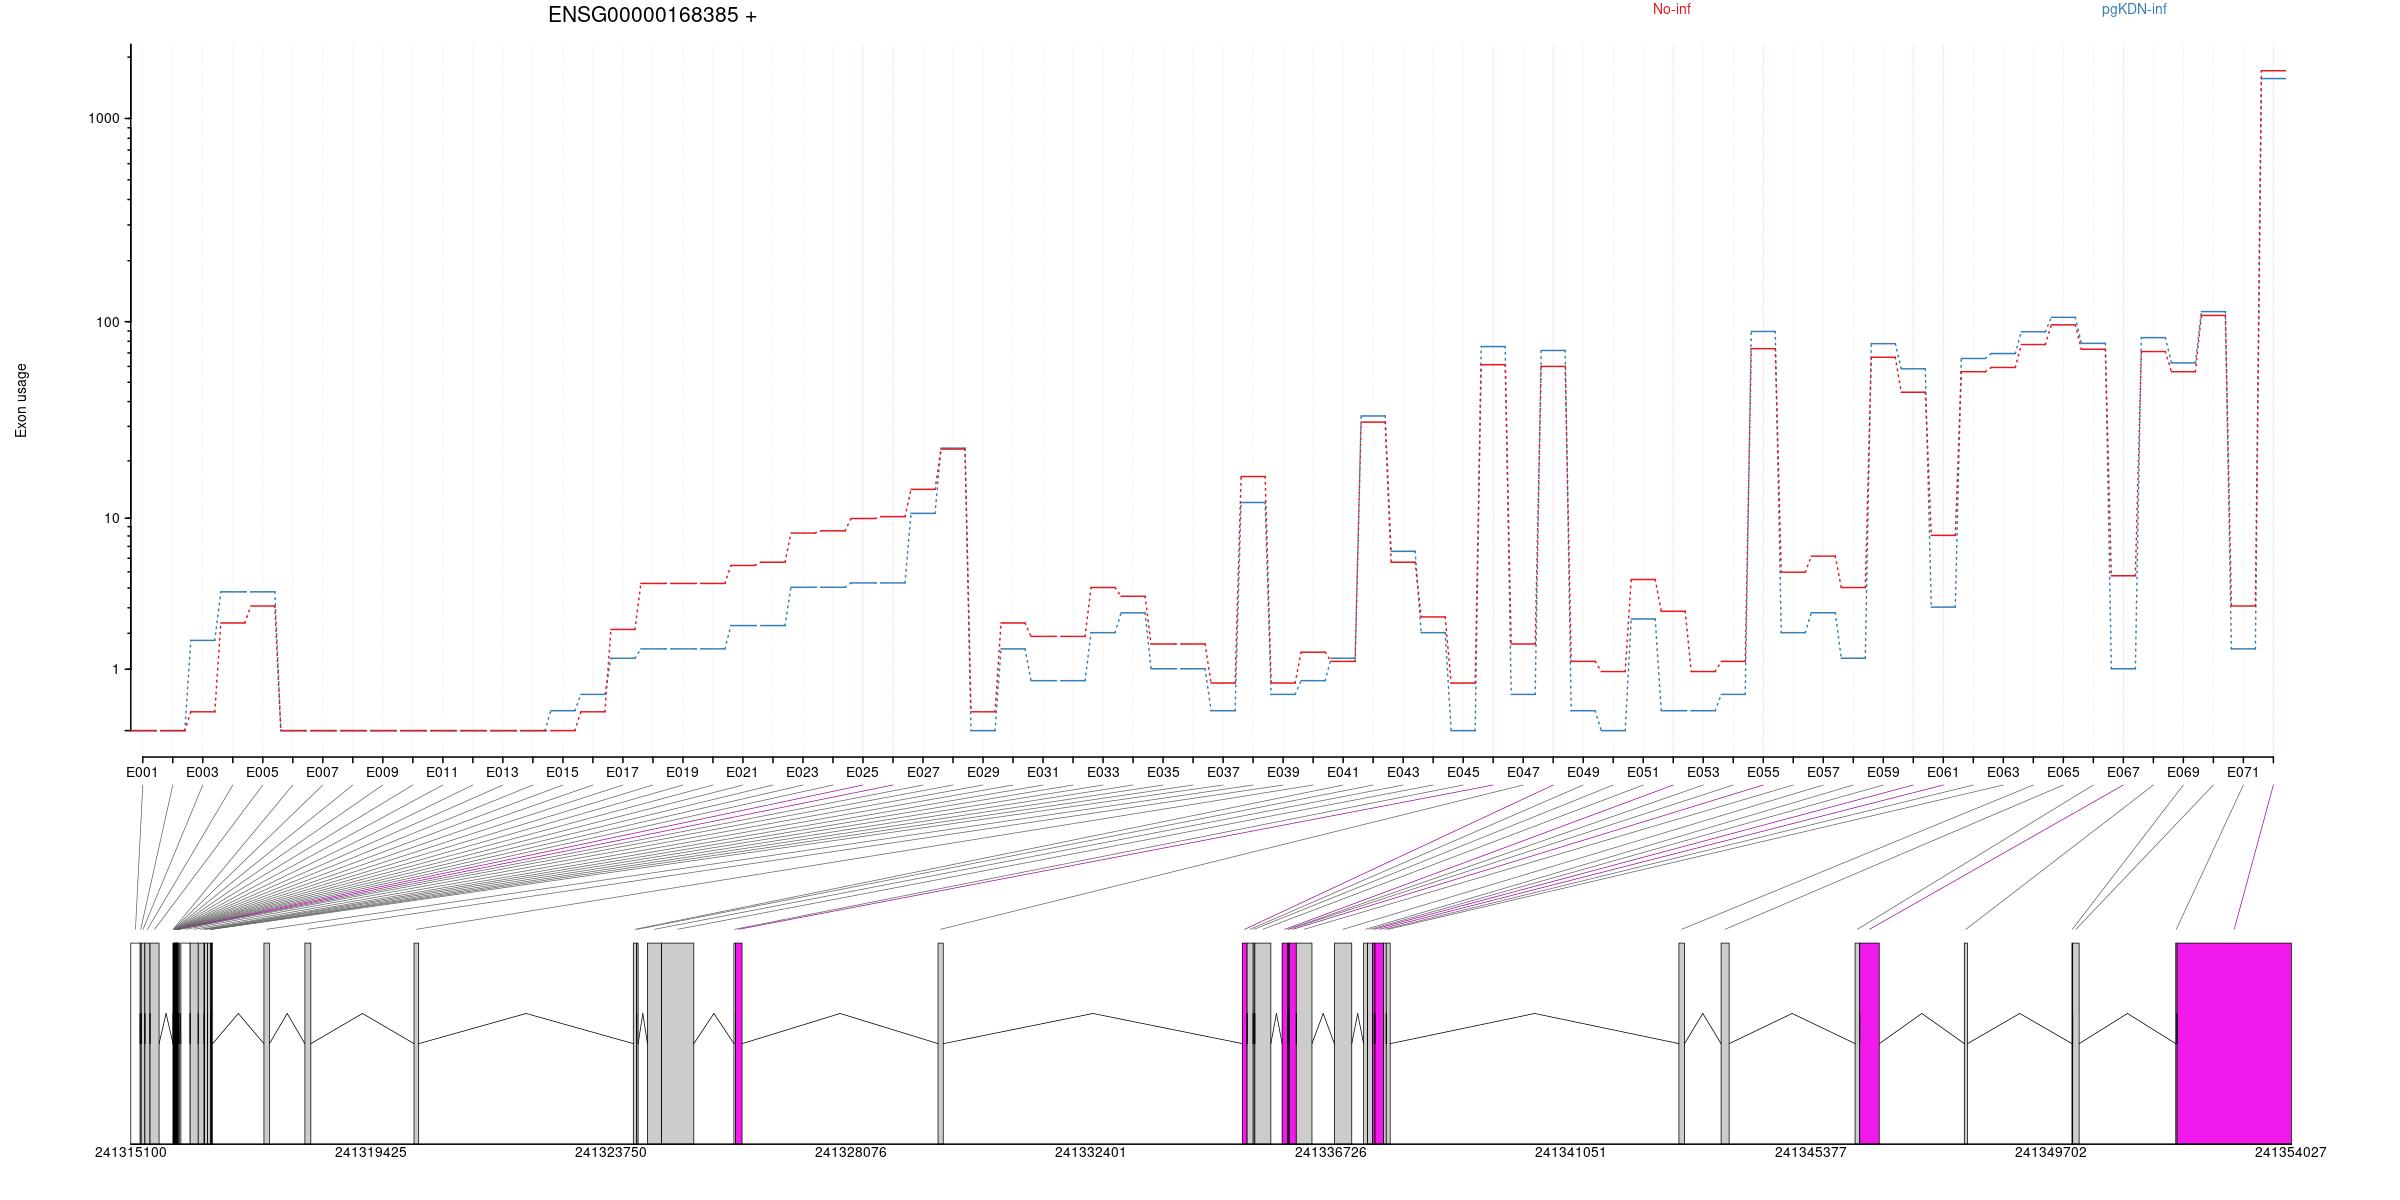Click the ENSG00000168385 gene title

652,15
